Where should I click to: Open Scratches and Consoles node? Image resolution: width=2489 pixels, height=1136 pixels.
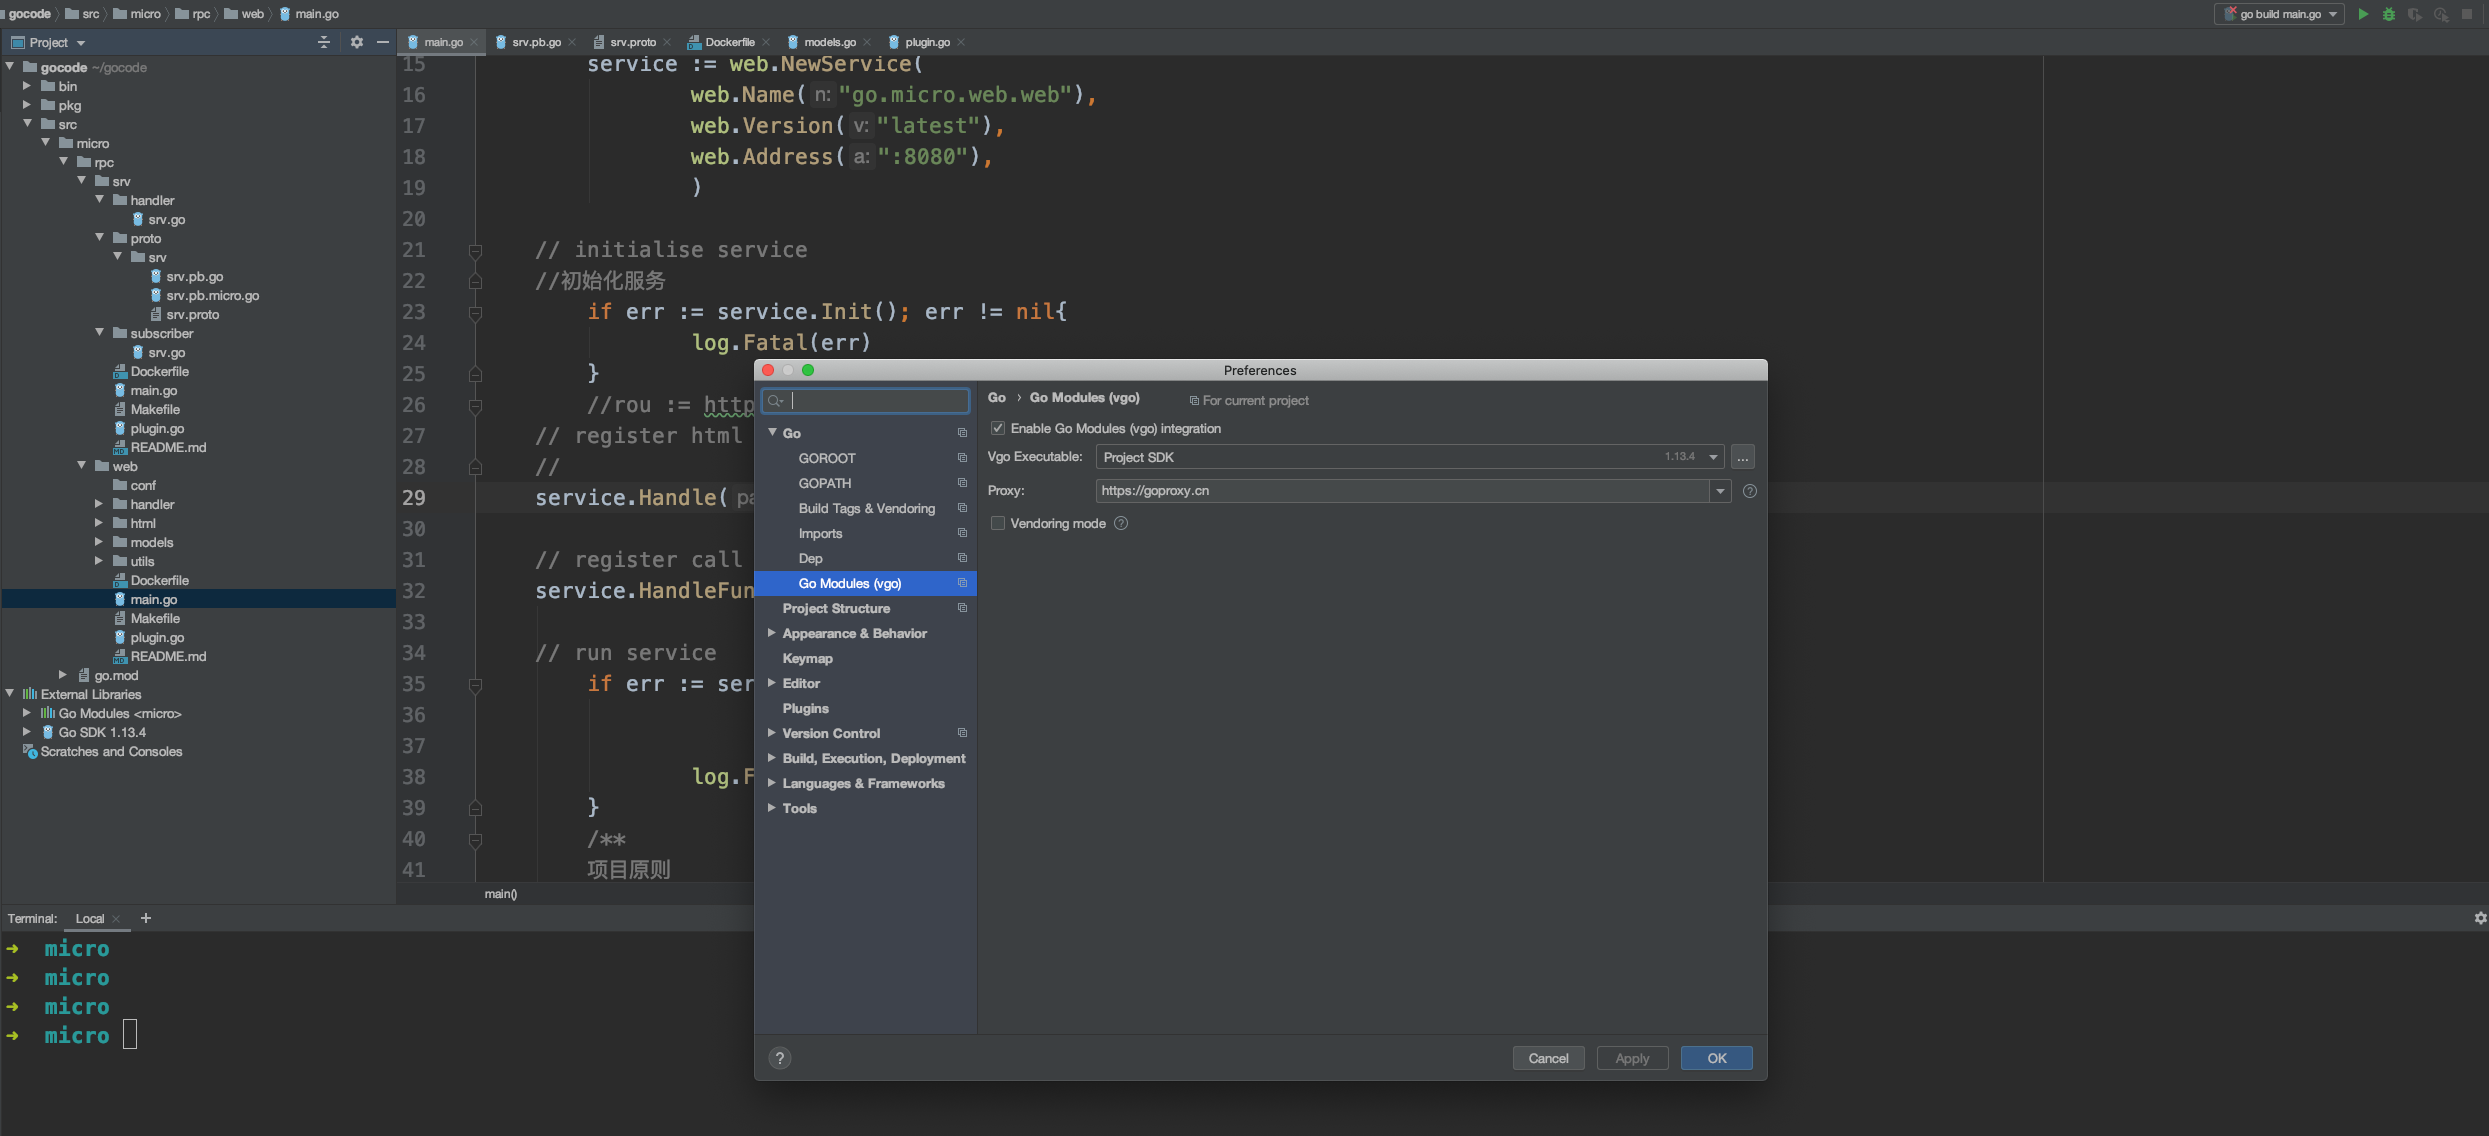point(111,752)
